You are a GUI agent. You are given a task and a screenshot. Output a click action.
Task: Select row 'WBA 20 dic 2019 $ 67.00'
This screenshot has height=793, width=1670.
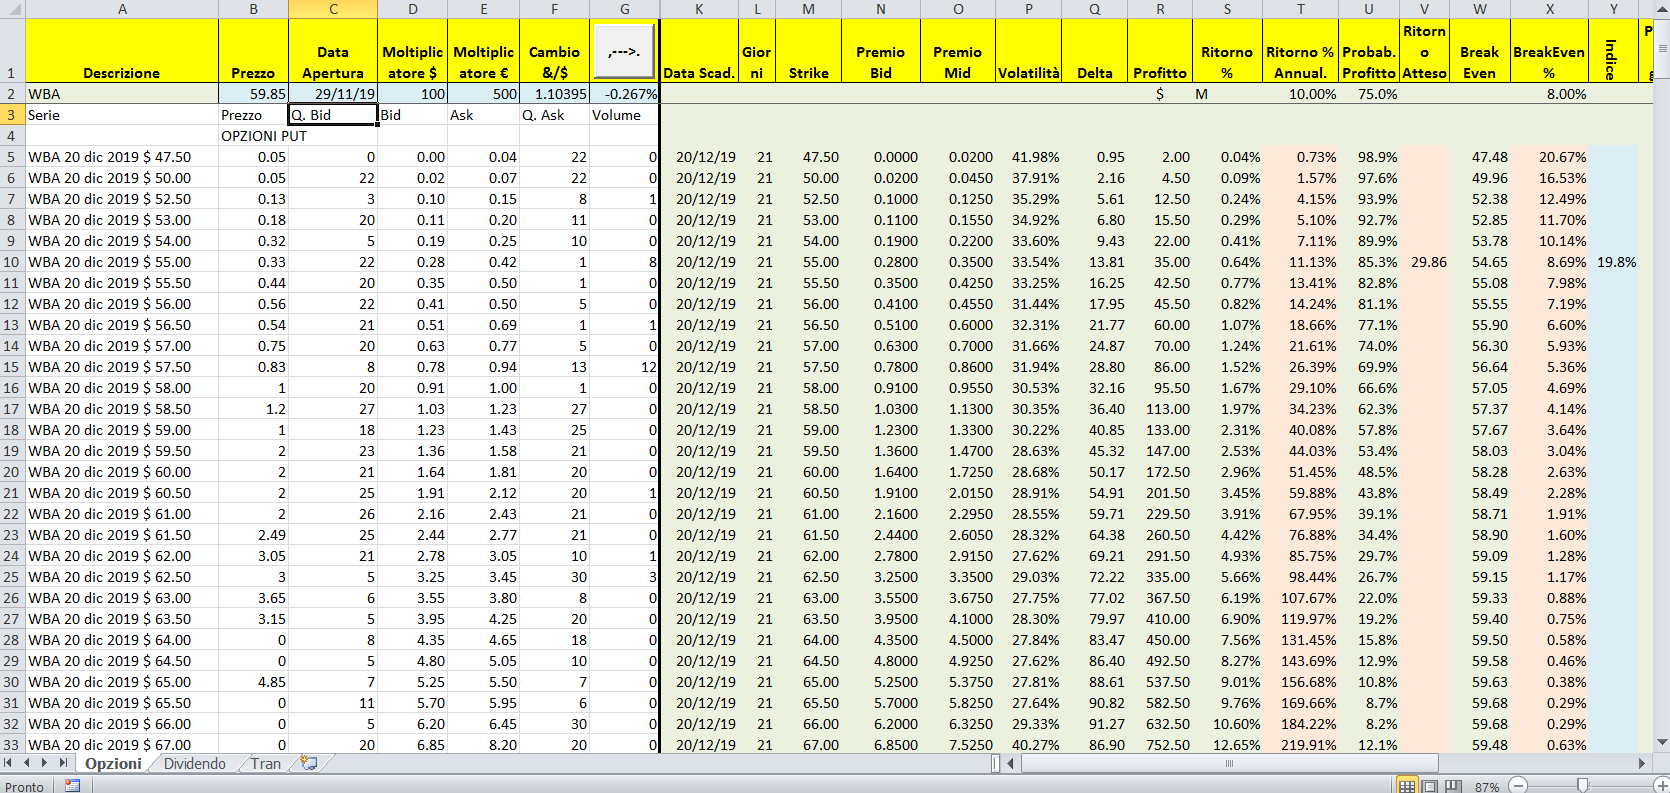click(x=122, y=745)
